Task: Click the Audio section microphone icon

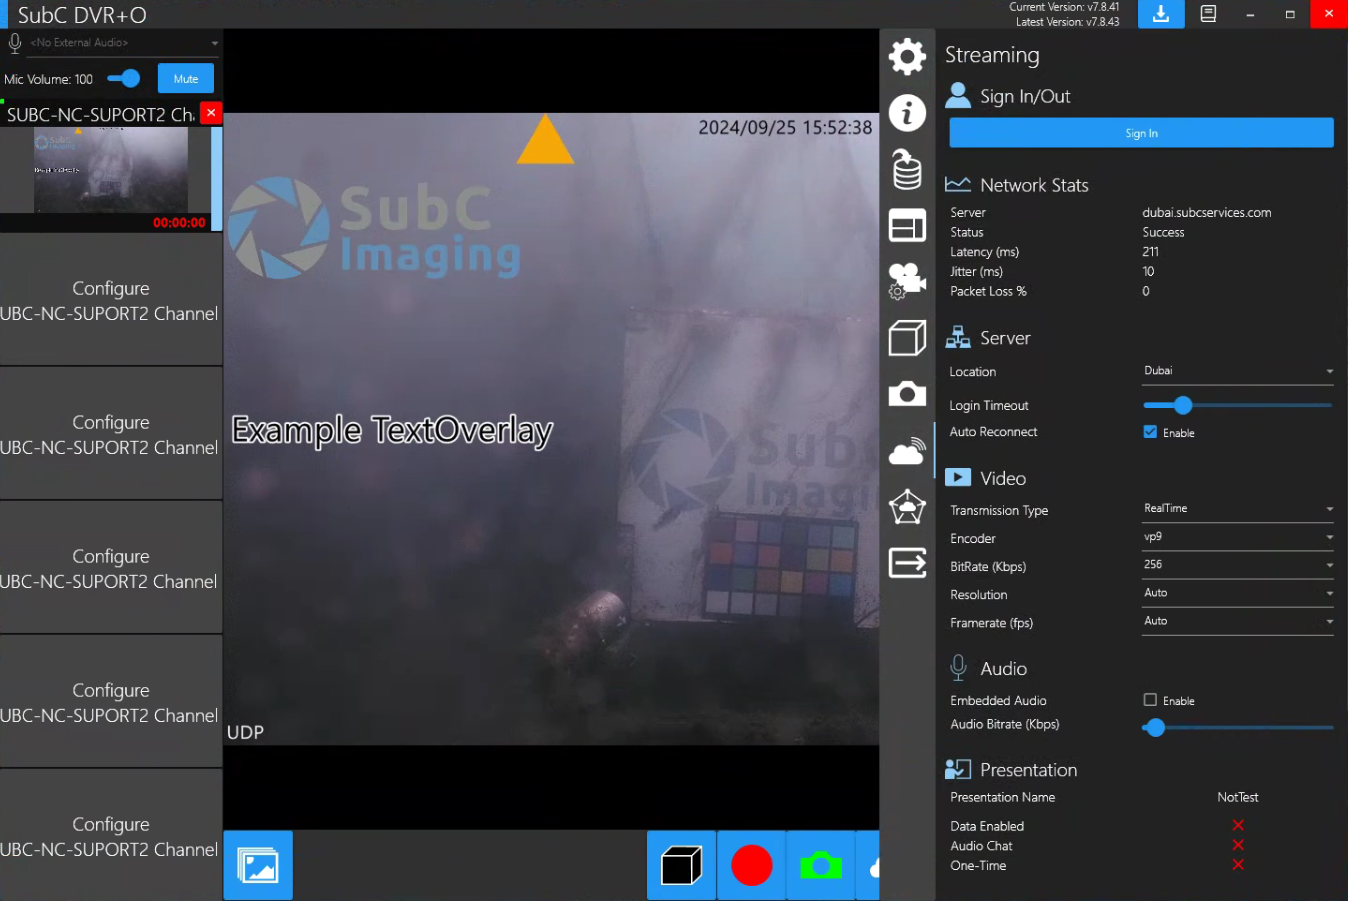Action: [x=958, y=667]
